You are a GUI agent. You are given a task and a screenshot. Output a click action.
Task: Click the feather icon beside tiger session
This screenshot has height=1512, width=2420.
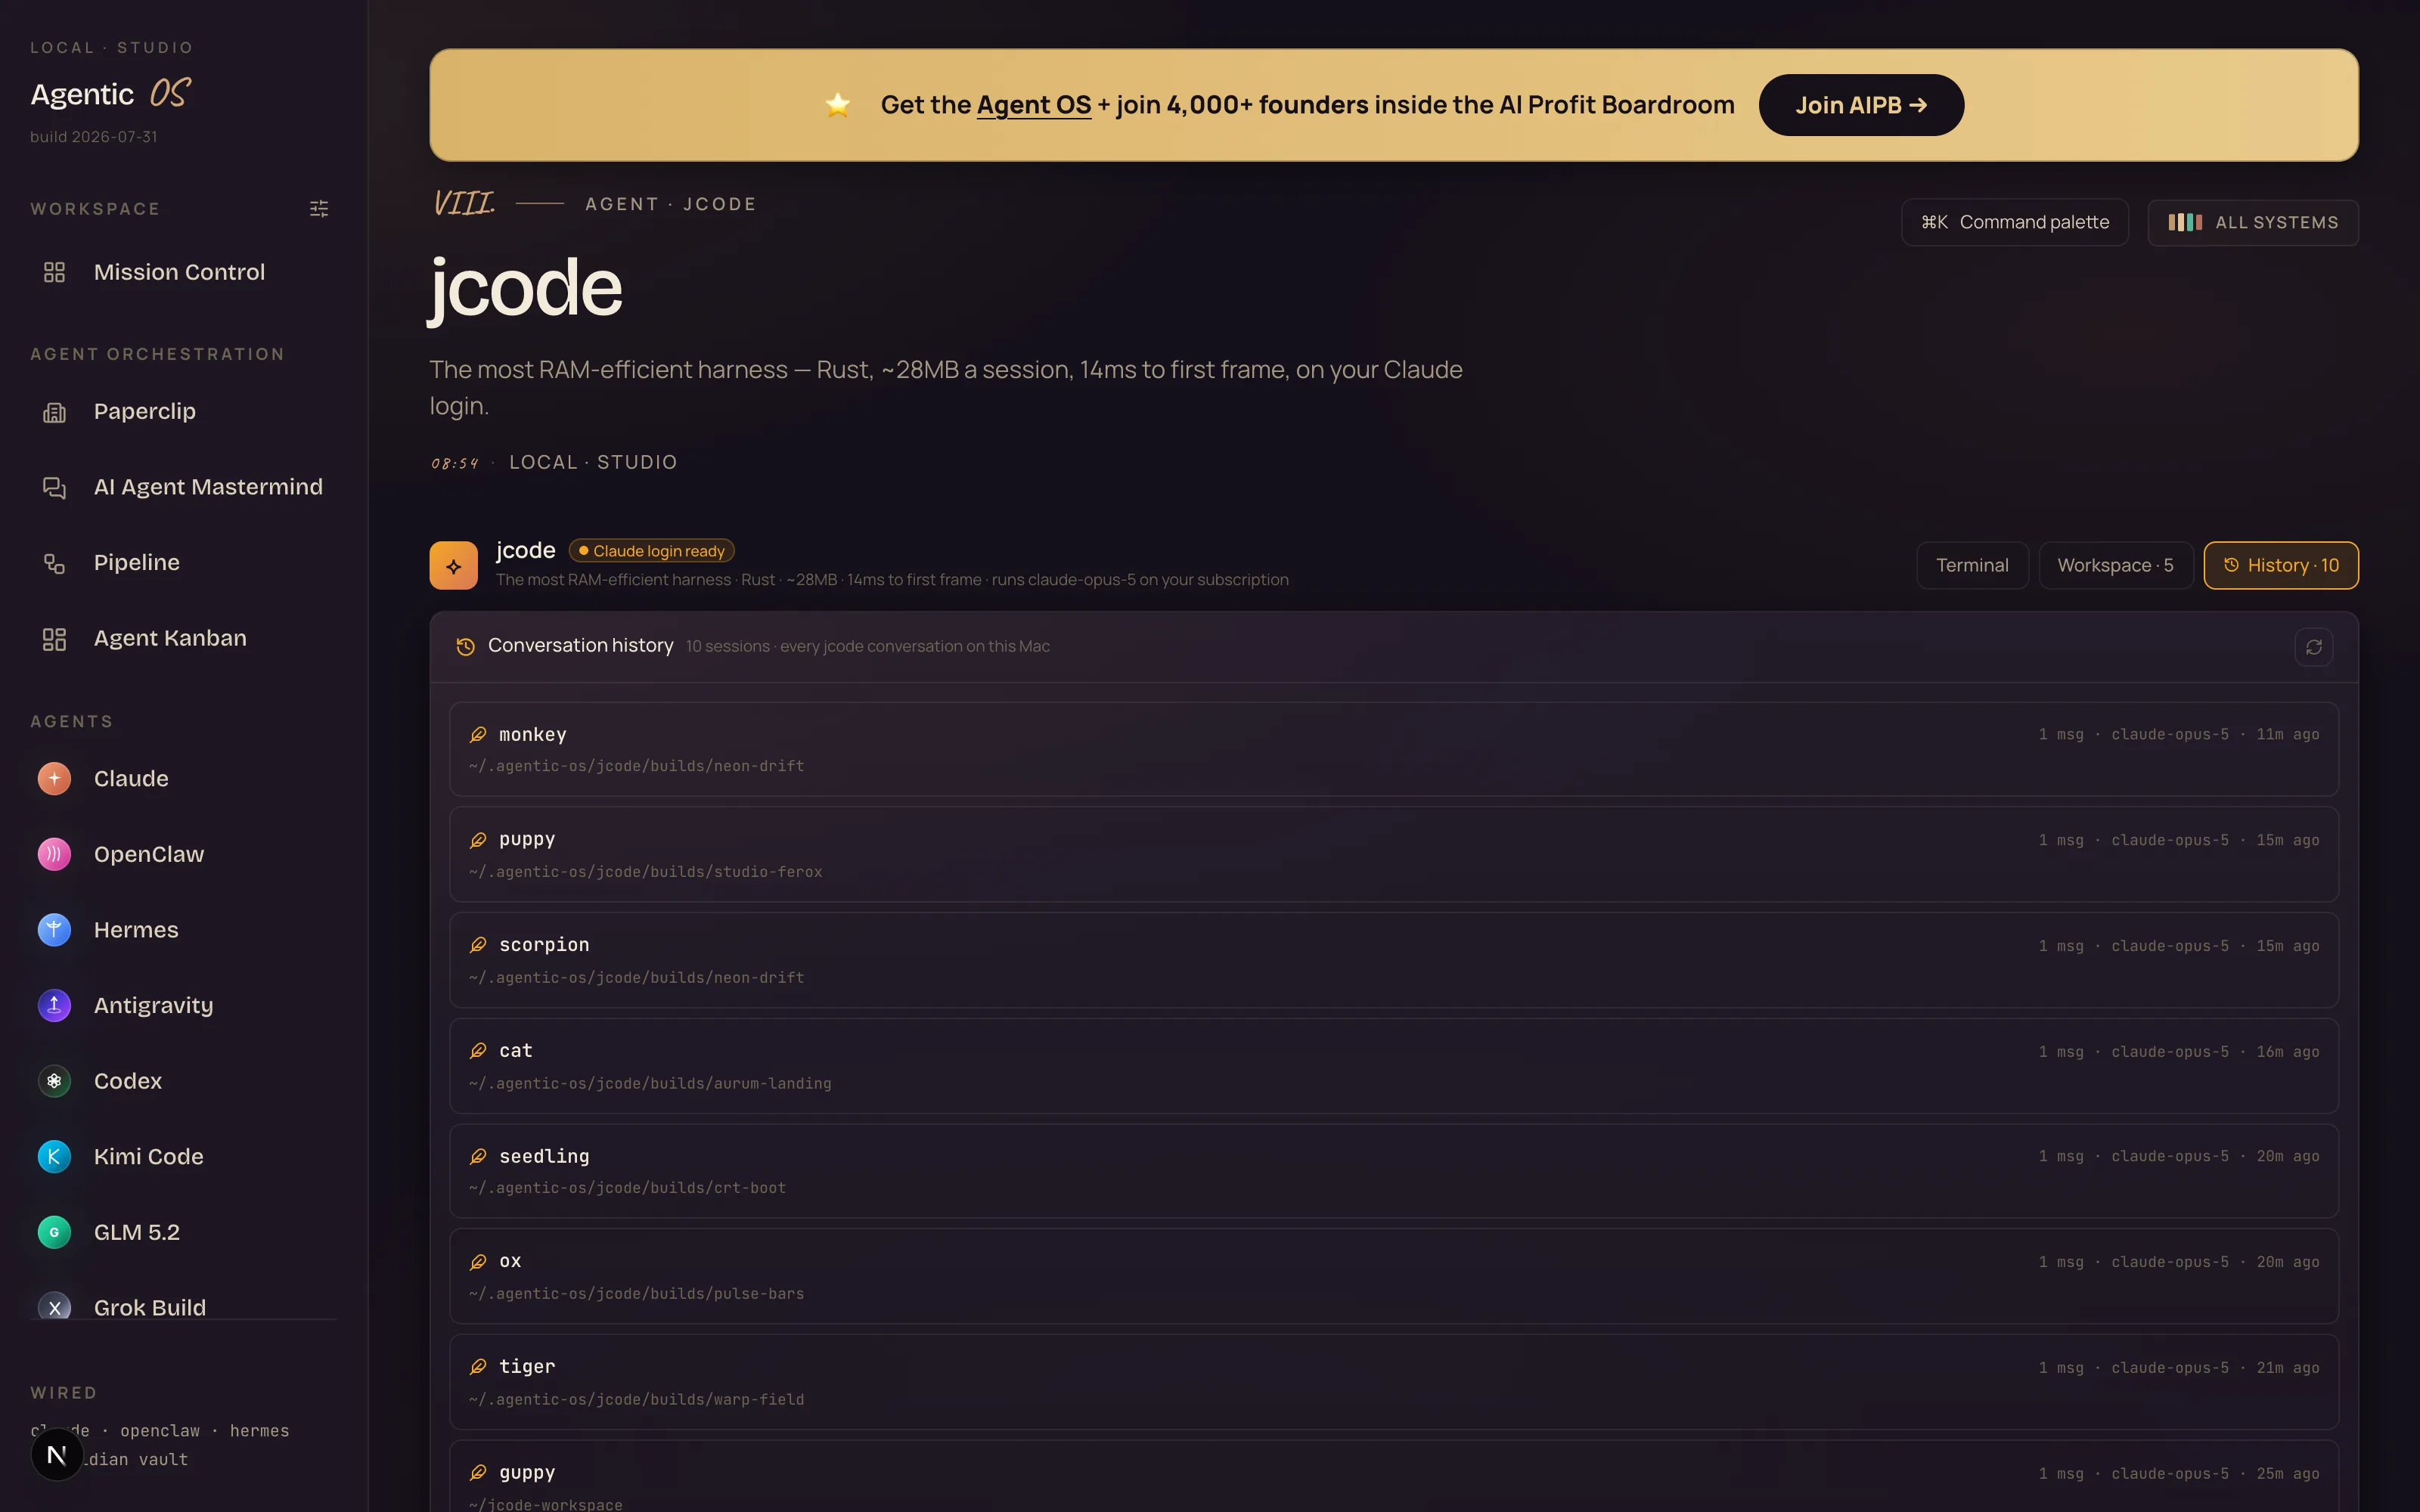point(478,1367)
